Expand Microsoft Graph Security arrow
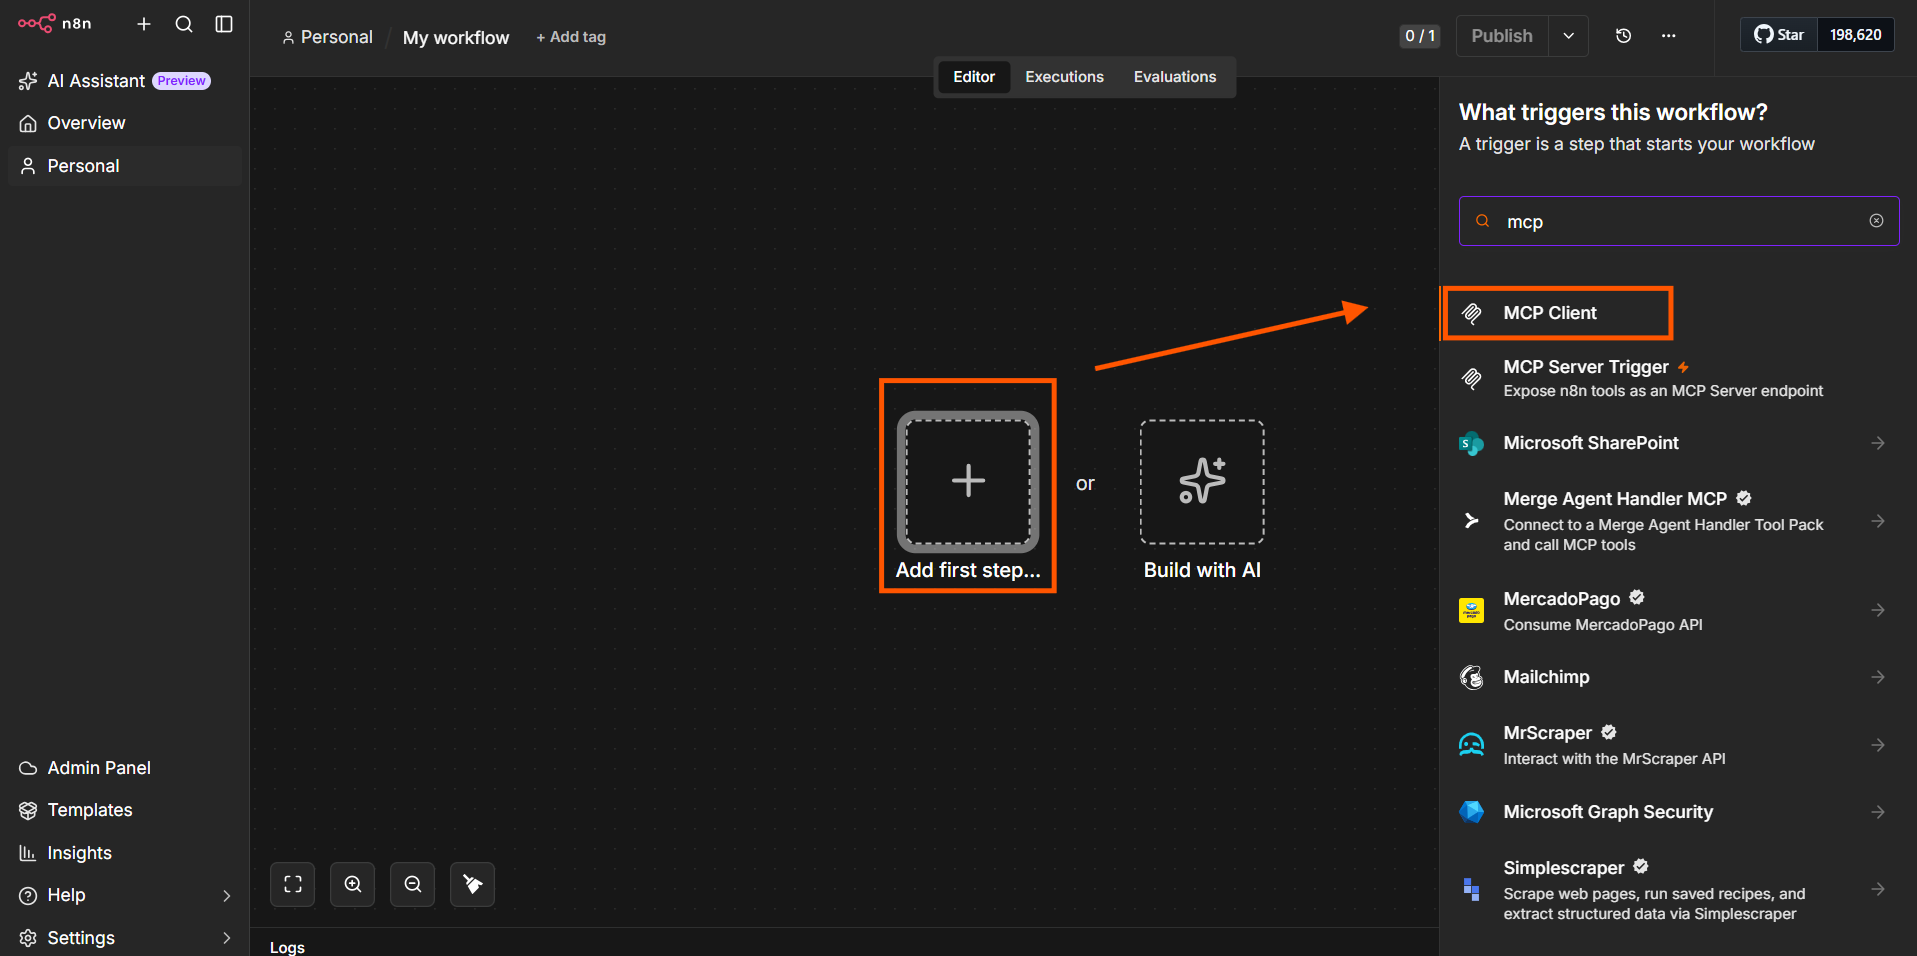The width and height of the screenshot is (1917, 956). pyautogui.click(x=1878, y=812)
